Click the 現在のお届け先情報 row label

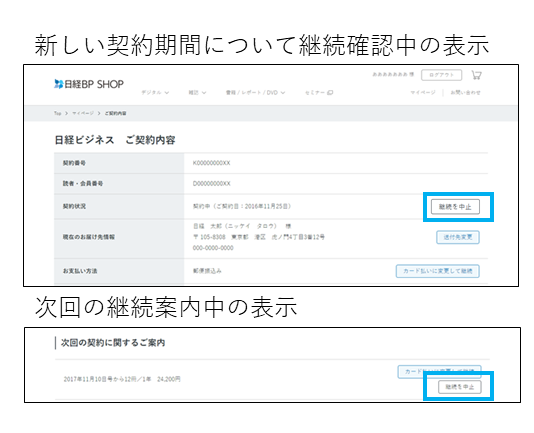click(x=89, y=237)
